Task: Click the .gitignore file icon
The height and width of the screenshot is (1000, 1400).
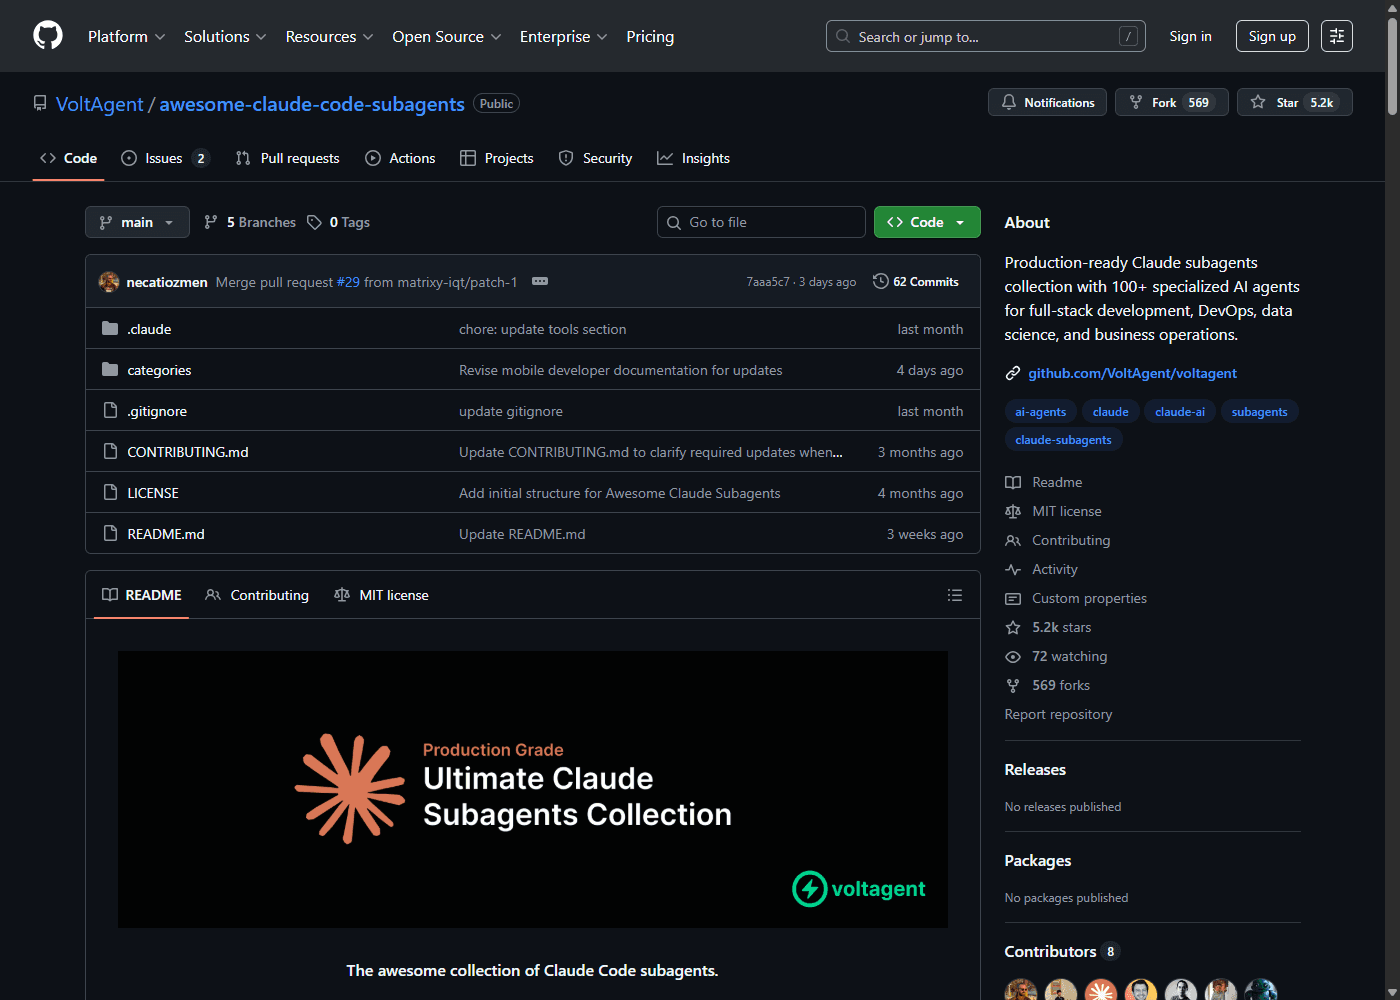Action: pos(110,410)
